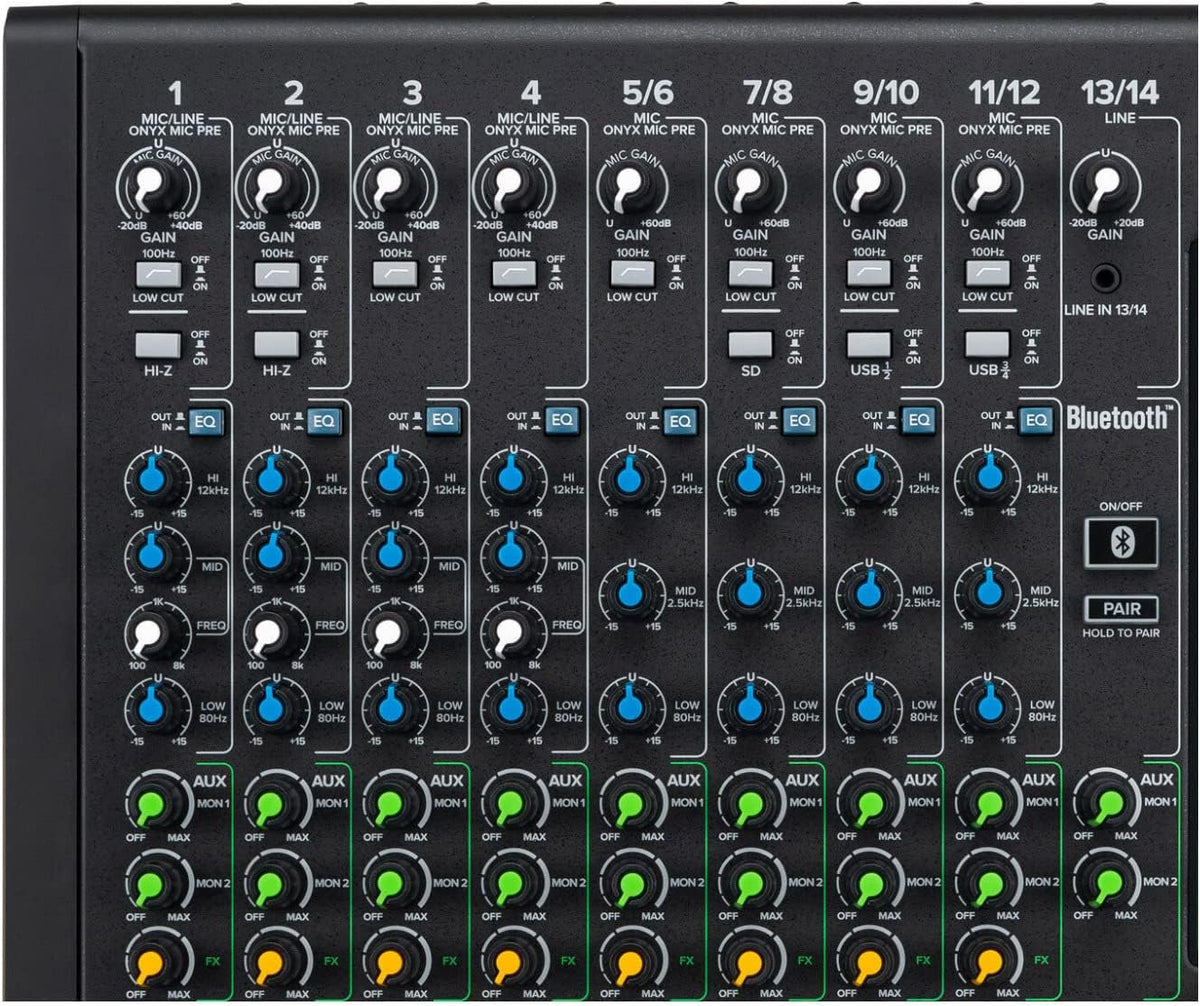Click channel 9/10 blue EQ button
Image resolution: width=1200 pixels, height=1006 pixels.
[x=917, y=421]
